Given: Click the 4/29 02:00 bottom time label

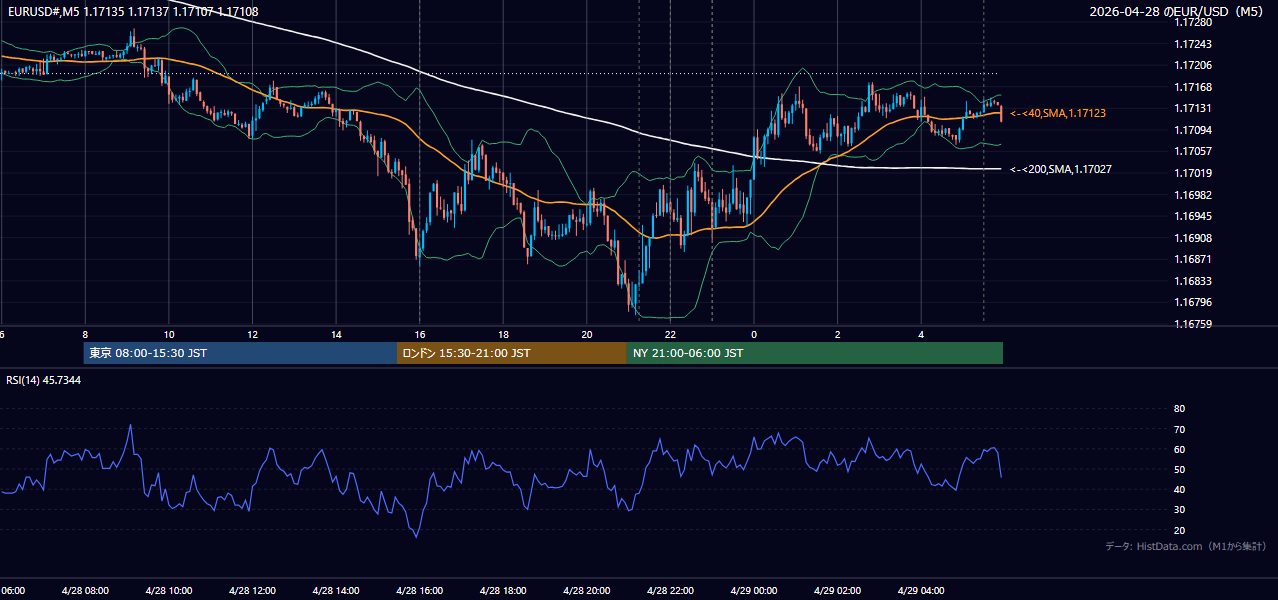Looking at the screenshot, I should pos(837,590).
